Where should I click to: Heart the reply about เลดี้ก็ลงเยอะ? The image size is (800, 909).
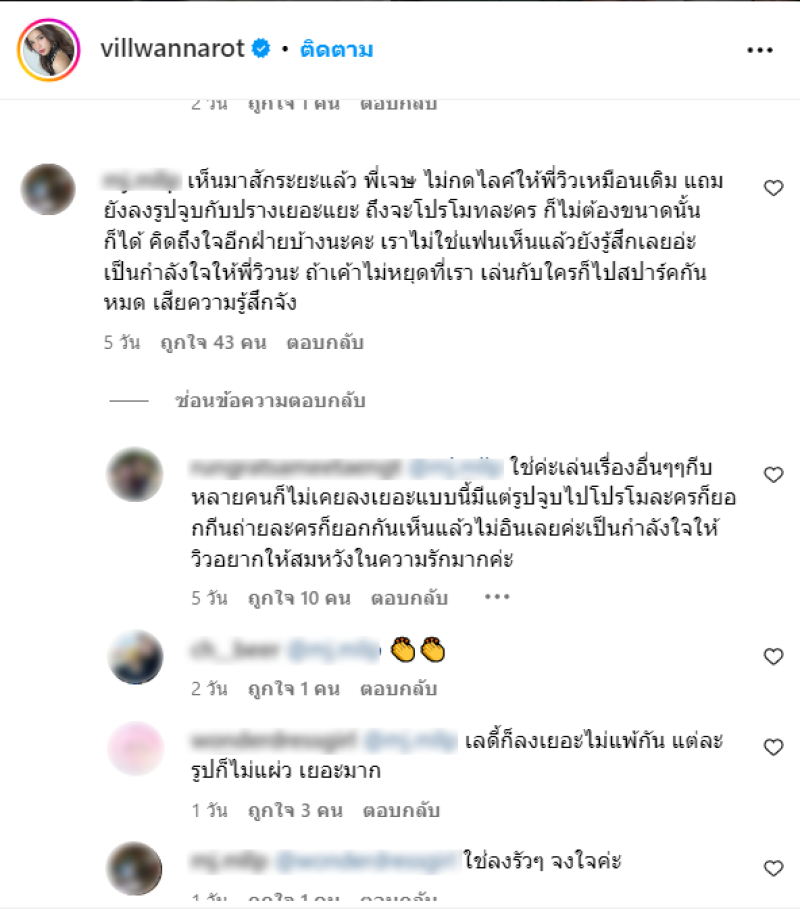[773, 747]
